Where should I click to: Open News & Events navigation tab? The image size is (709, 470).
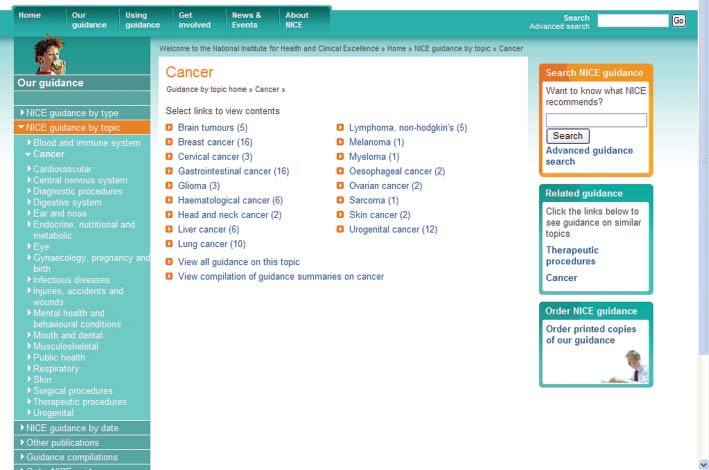(x=246, y=20)
